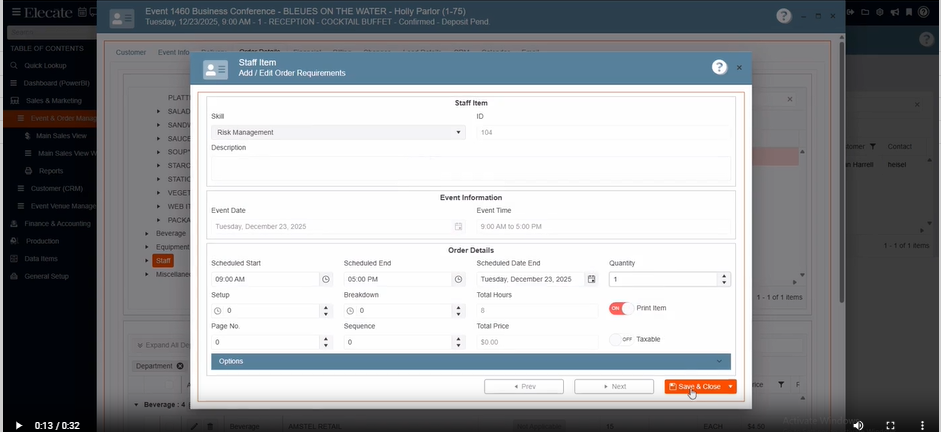Enter fullscreen video mode
The width and height of the screenshot is (941, 432).
[890, 424]
